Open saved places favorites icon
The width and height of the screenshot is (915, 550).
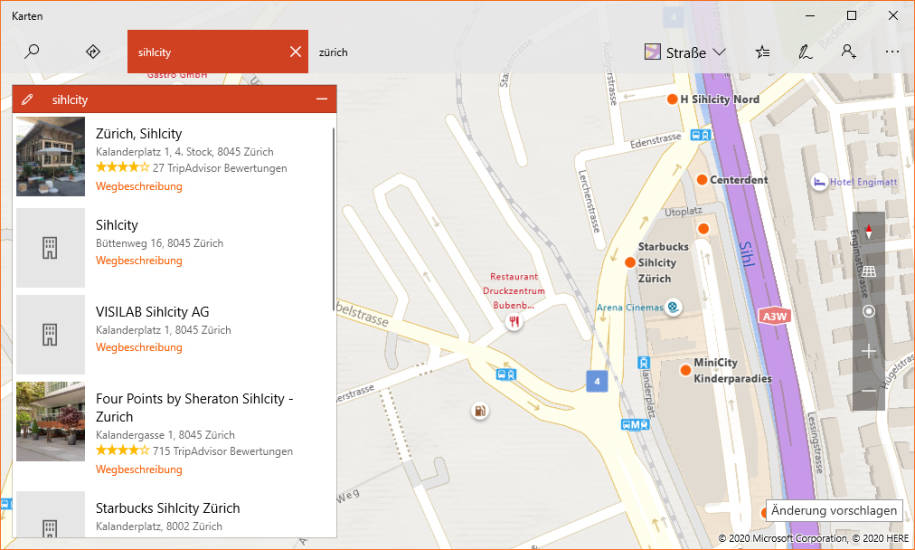(x=762, y=52)
